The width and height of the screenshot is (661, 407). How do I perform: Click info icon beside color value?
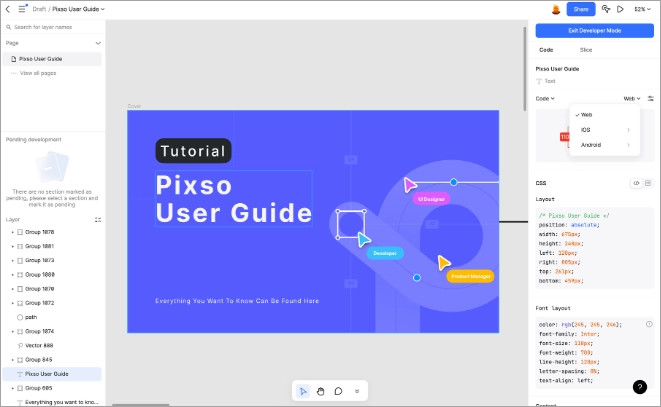(x=649, y=324)
